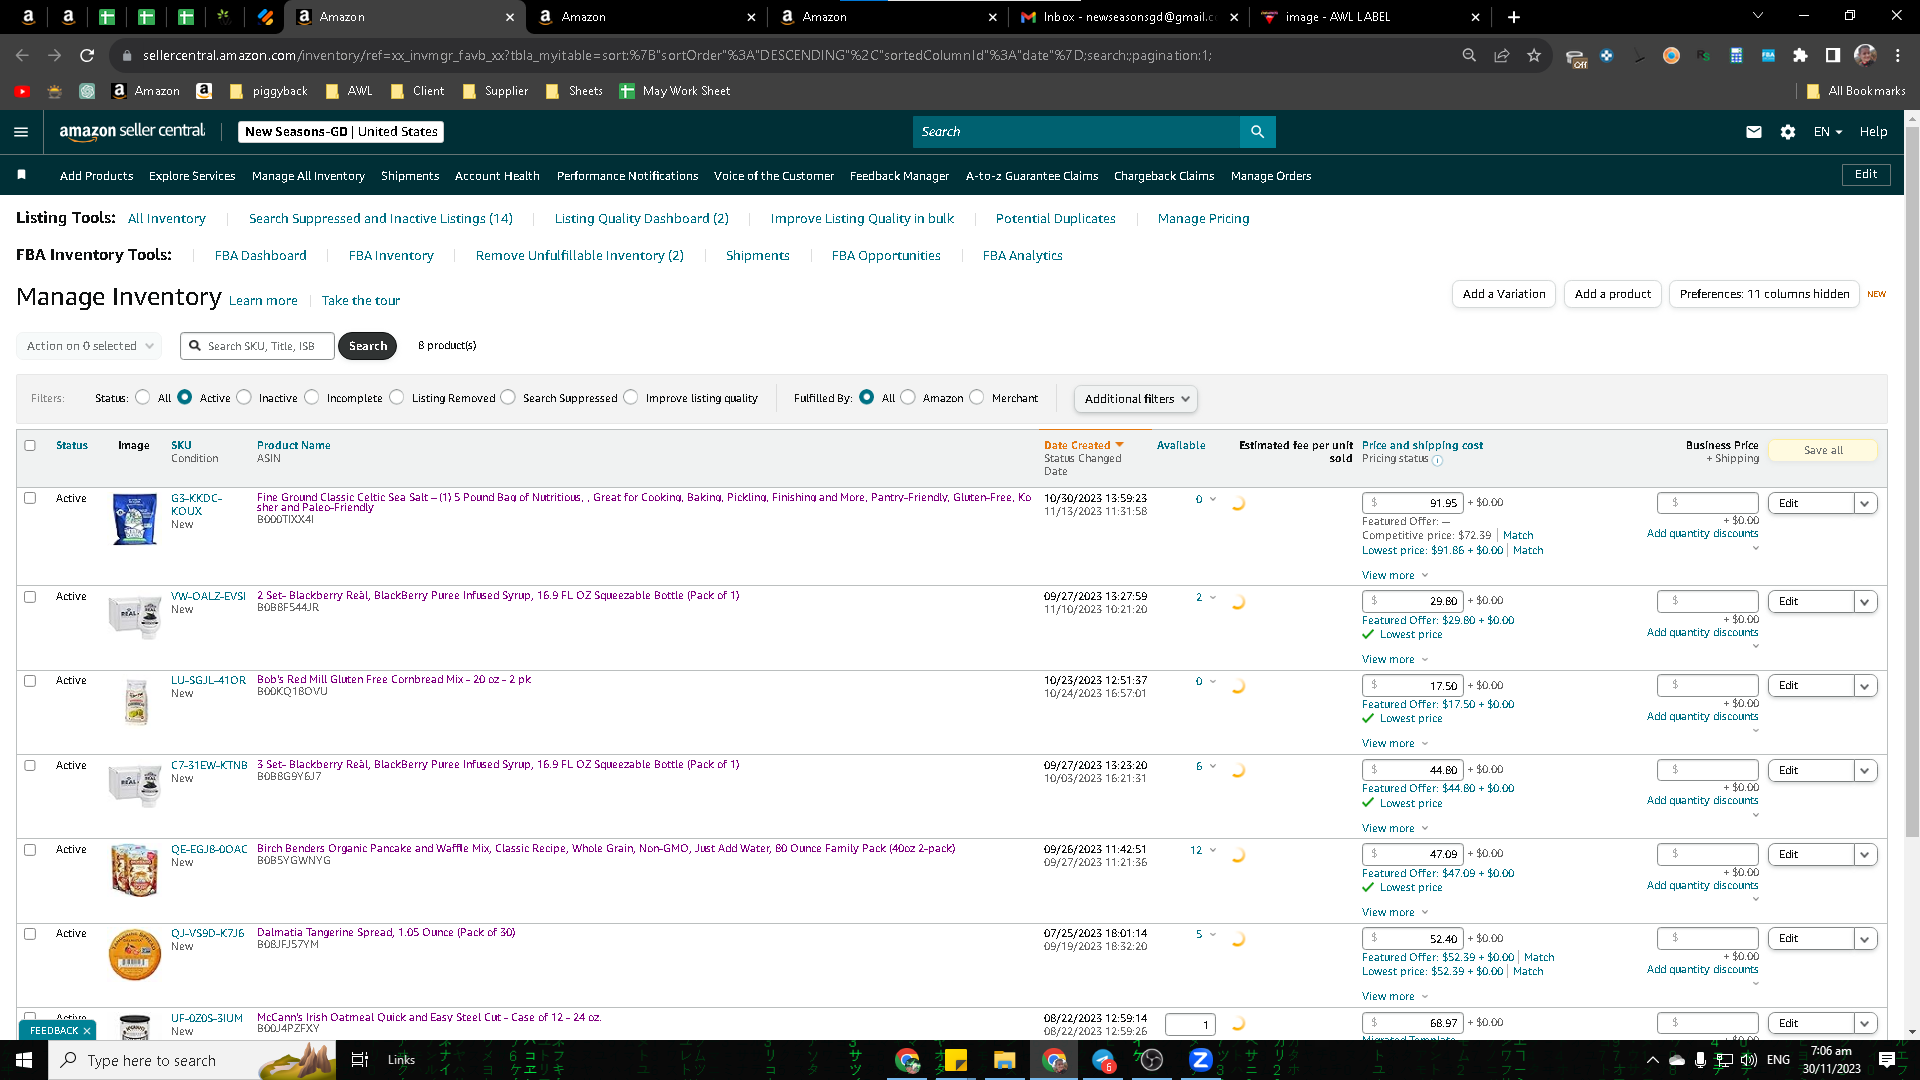The height and width of the screenshot is (1080, 1920).
Task: Open the side panel browser icon
Action: click(1832, 56)
